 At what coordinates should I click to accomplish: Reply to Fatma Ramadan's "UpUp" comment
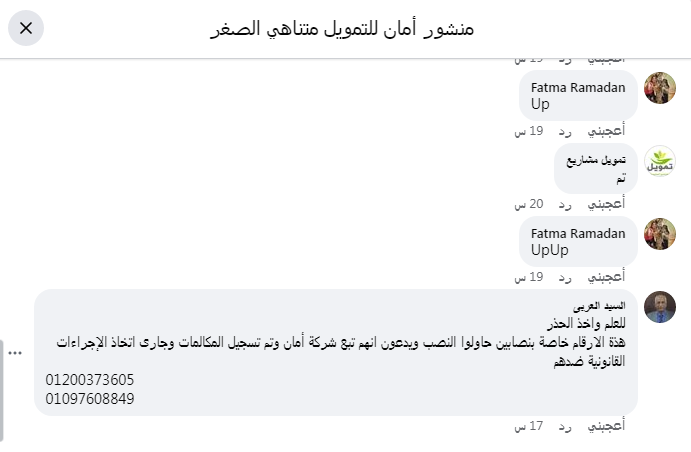pyautogui.click(x=565, y=276)
